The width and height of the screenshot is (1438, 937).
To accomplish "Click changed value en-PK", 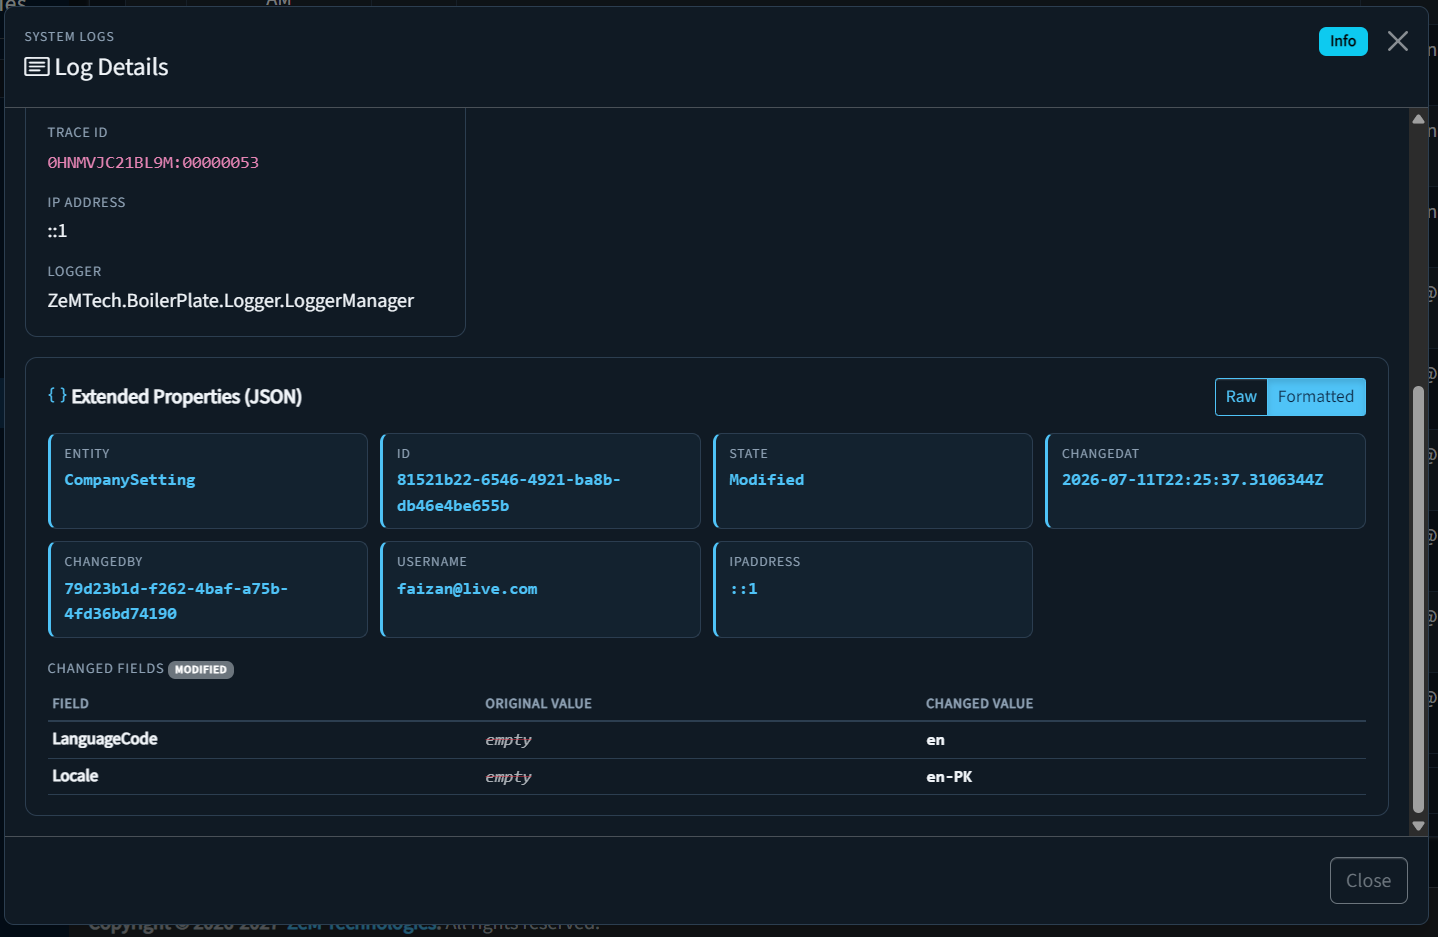I will click(x=949, y=777).
